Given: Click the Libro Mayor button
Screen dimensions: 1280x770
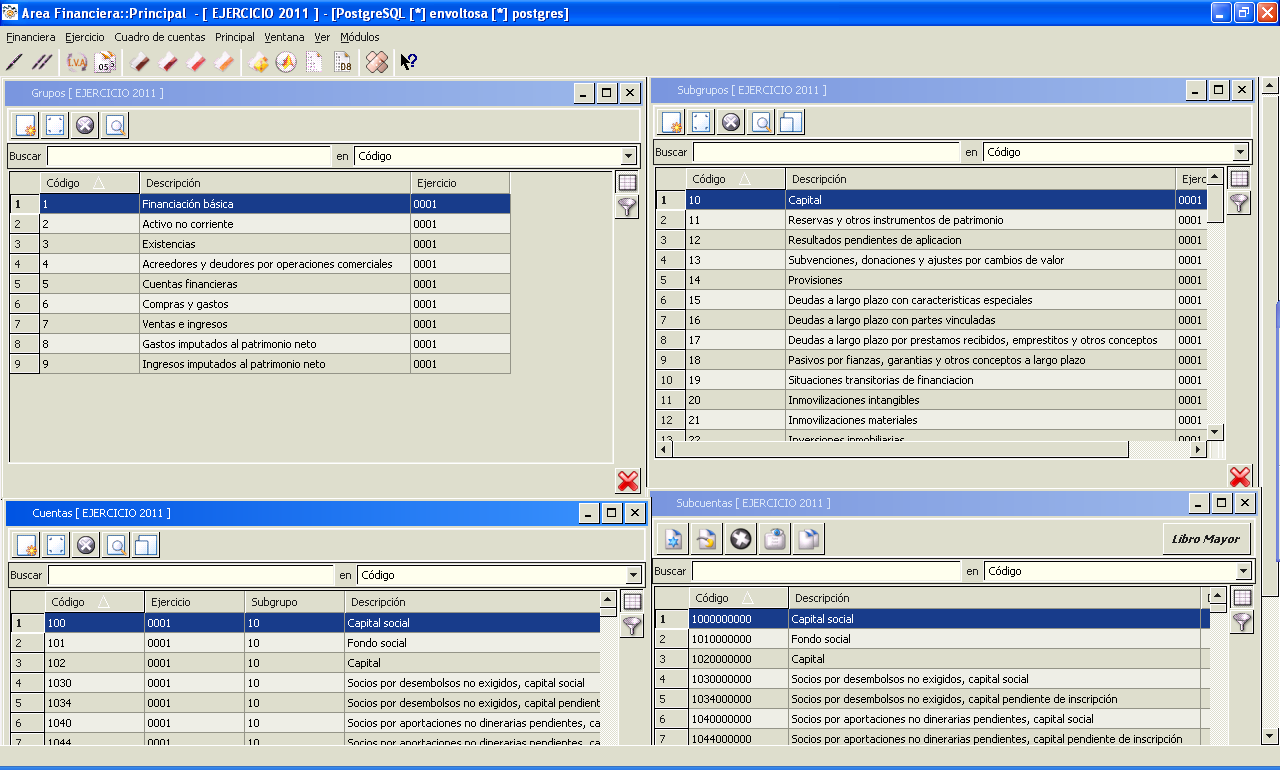Looking at the screenshot, I should click(1206, 539).
